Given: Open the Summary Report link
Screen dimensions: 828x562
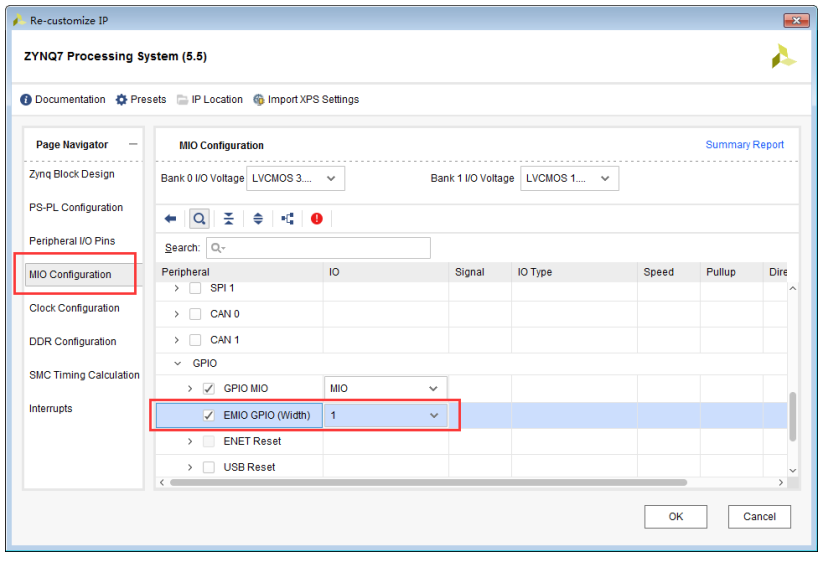Looking at the screenshot, I should (745, 145).
